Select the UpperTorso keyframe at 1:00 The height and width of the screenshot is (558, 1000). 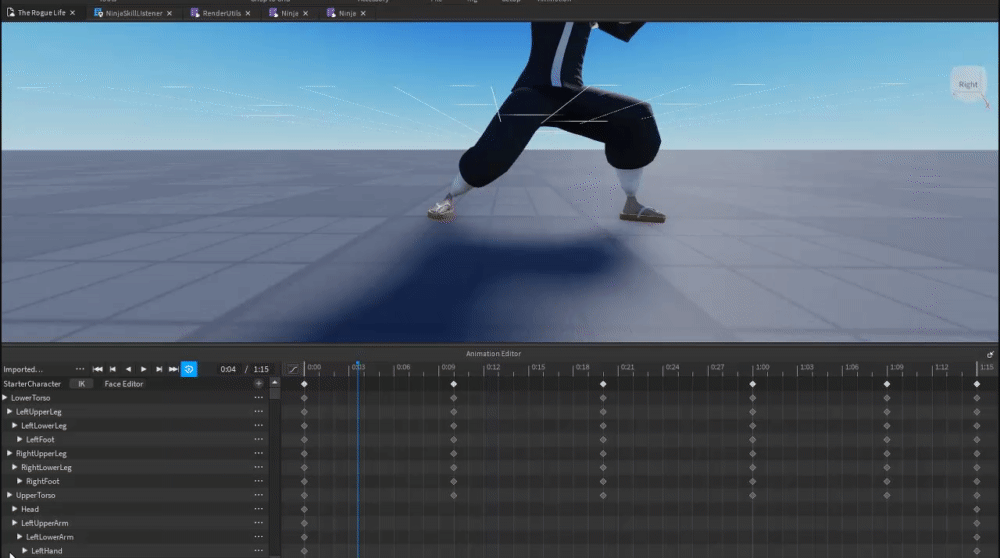[753, 495]
